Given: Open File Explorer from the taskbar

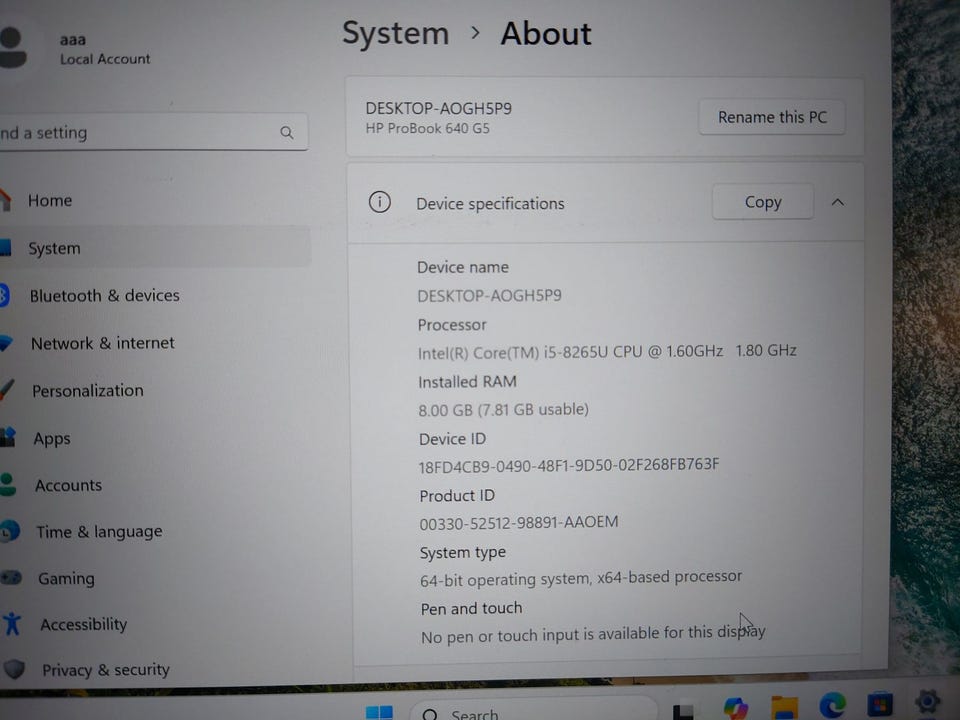Looking at the screenshot, I should point(784,708).
